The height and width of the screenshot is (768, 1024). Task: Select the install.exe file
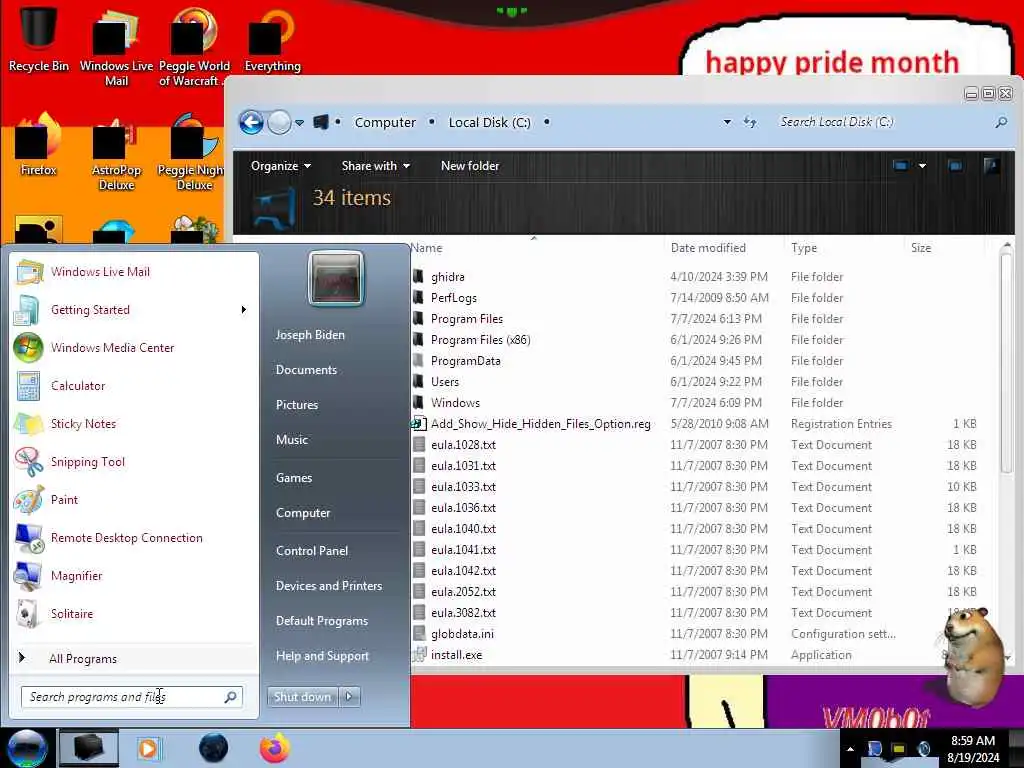click(x=456, y=655)
